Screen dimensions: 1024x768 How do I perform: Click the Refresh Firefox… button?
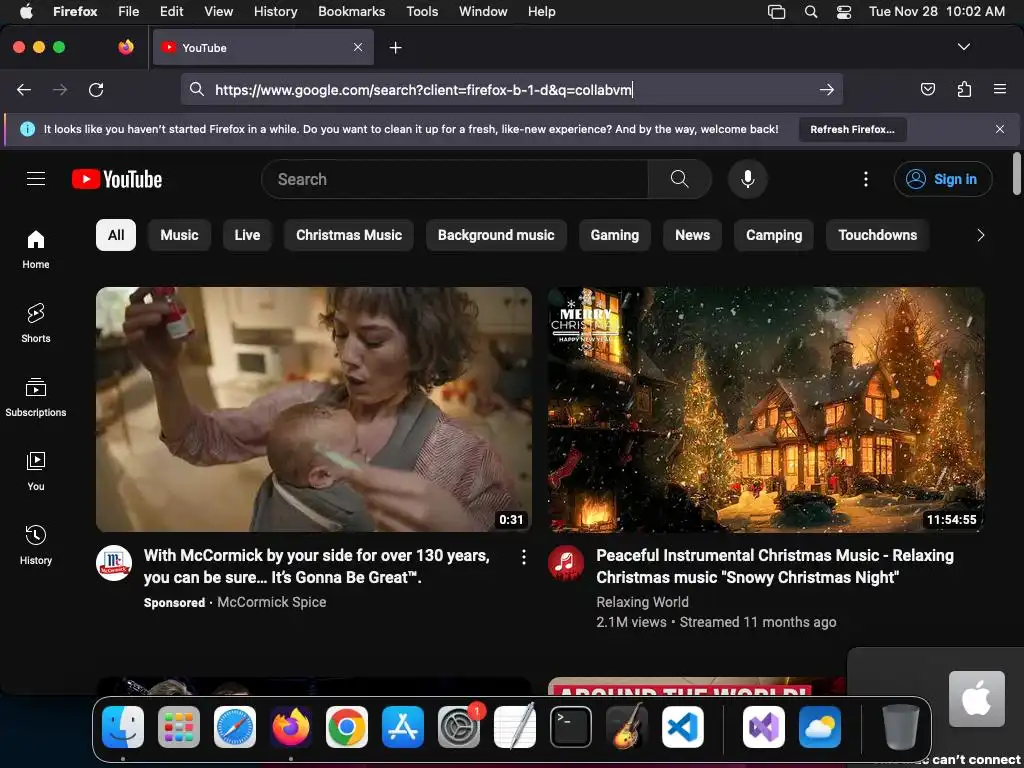click(x=852, y=129)
